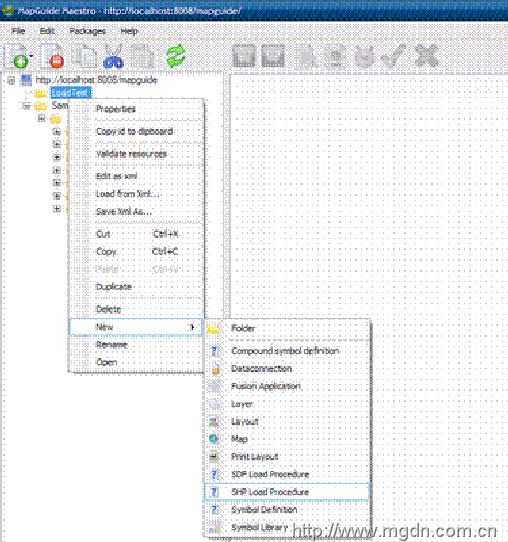Image resolution: width=508 pixels, height=542 pixels.
Task: Select Symbol Definition submenu entry
Action: 288,510
